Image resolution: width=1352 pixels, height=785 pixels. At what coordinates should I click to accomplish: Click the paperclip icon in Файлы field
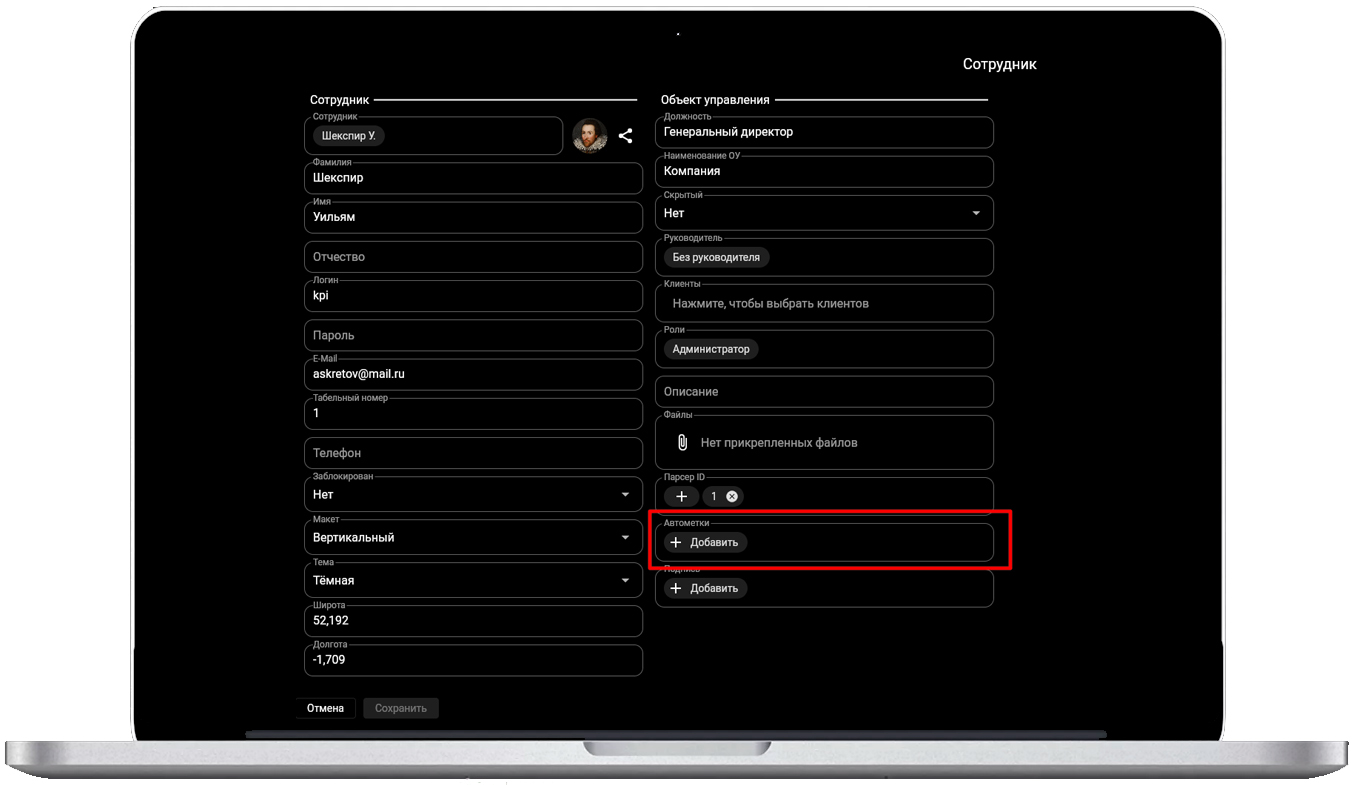[683, 442]
